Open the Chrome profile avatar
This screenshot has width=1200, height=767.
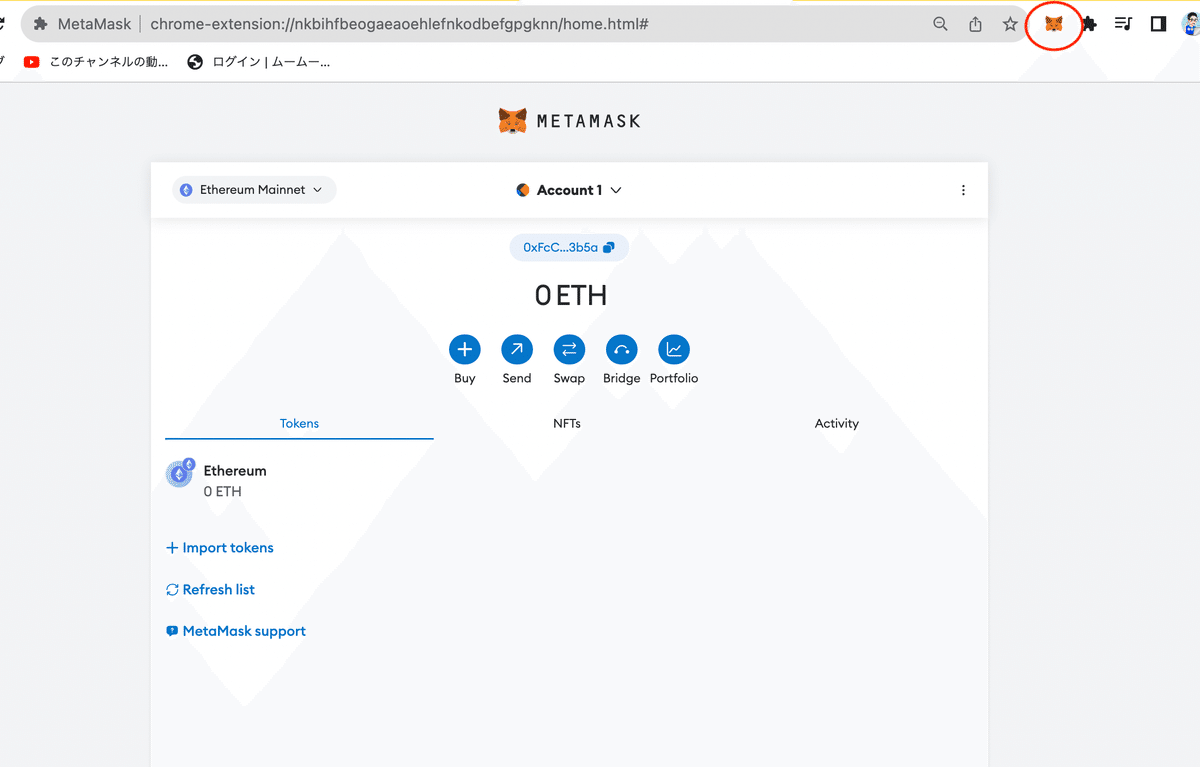point(1191,24)
